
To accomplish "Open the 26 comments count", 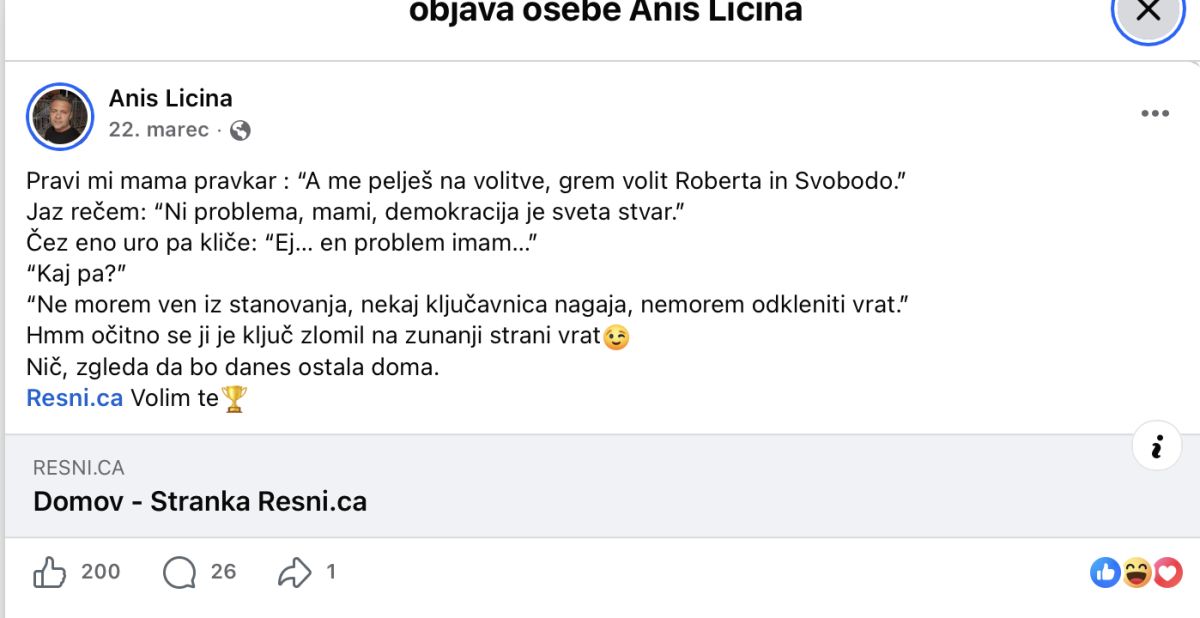I will pos(224,572).
